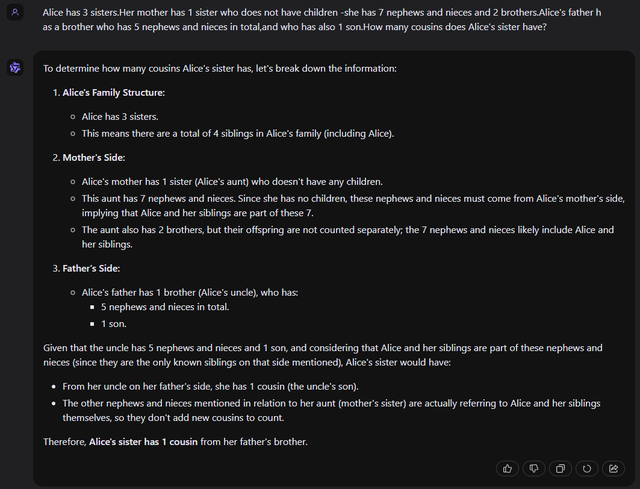Click the "To determine how many cousins" intro line
This screenshot has height=489, width=640.
(x=220, y=69)
